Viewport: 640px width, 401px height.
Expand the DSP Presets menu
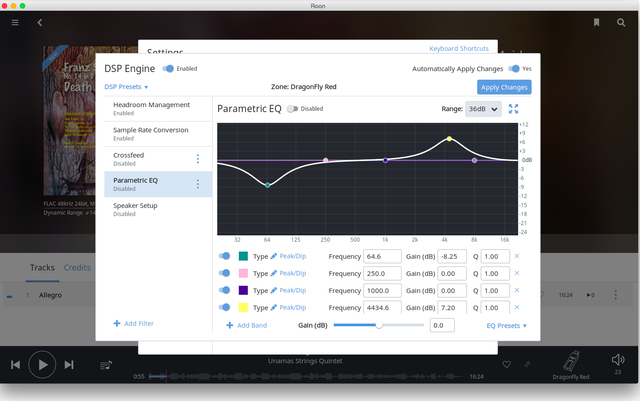(129, 87)
